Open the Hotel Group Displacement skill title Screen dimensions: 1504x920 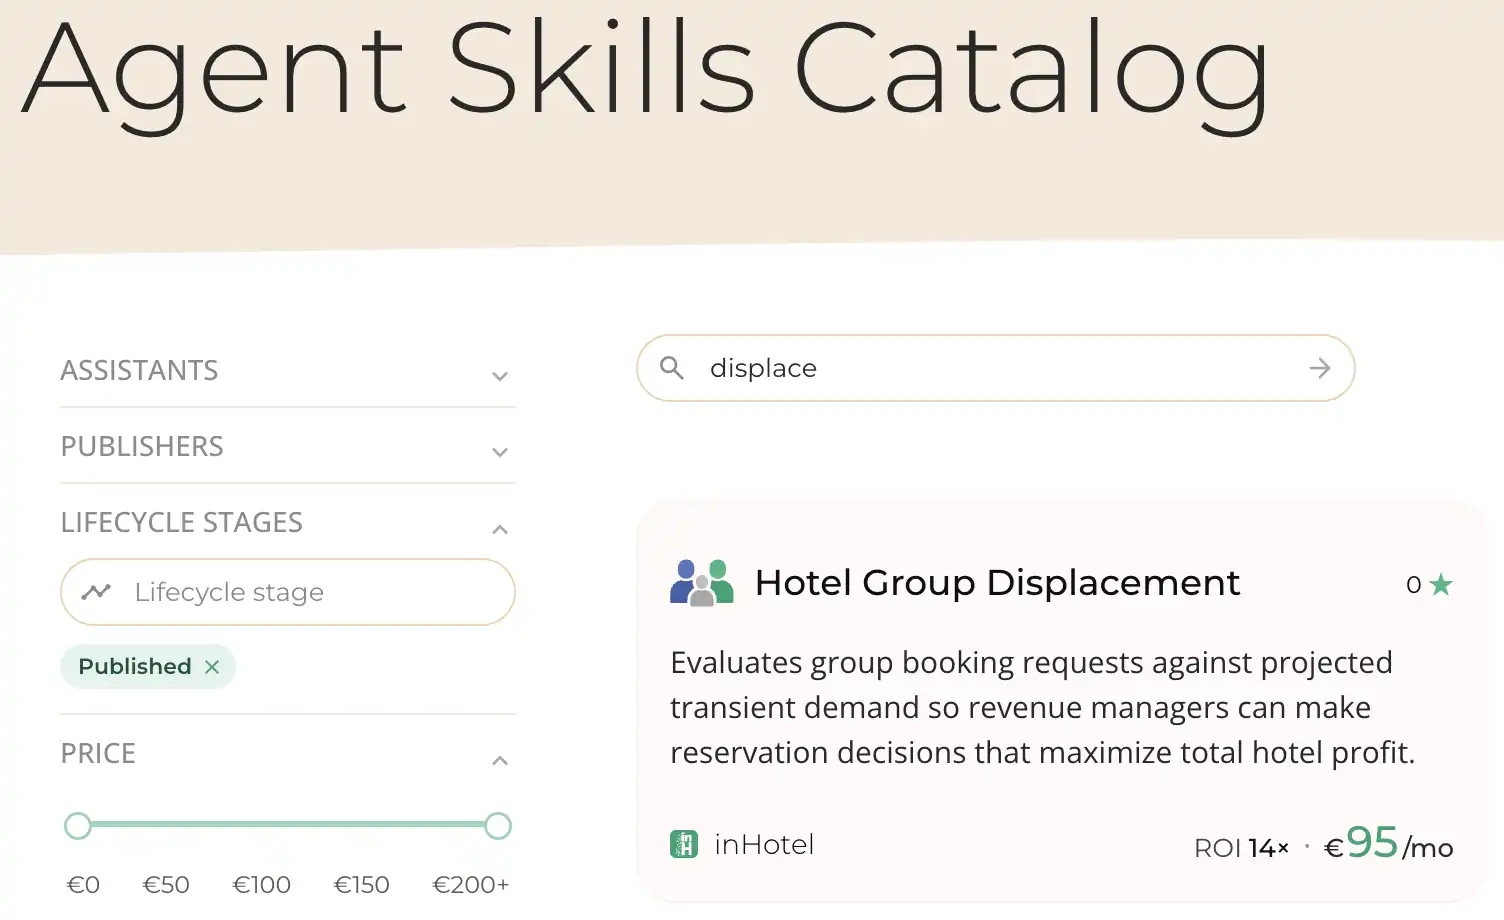[997, 583]
